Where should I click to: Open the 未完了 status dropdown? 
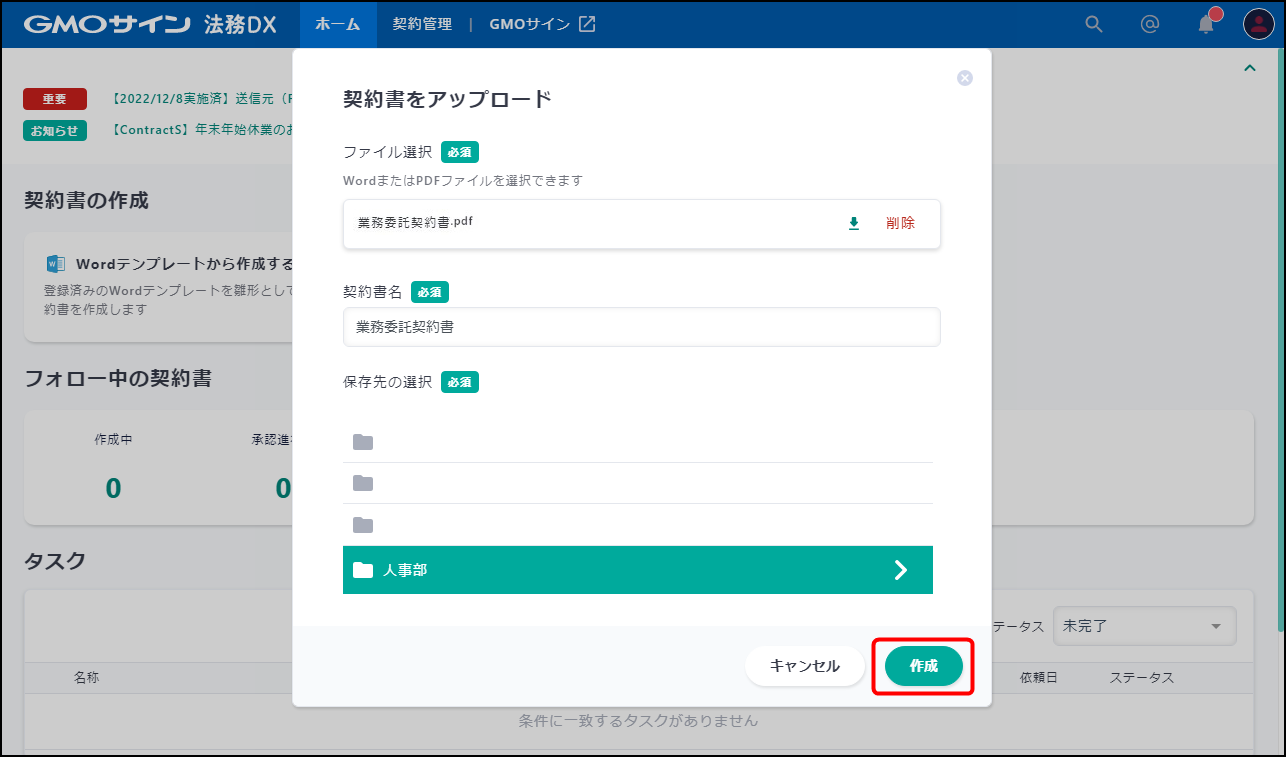pyautogui.click(x=1144, y=626)
